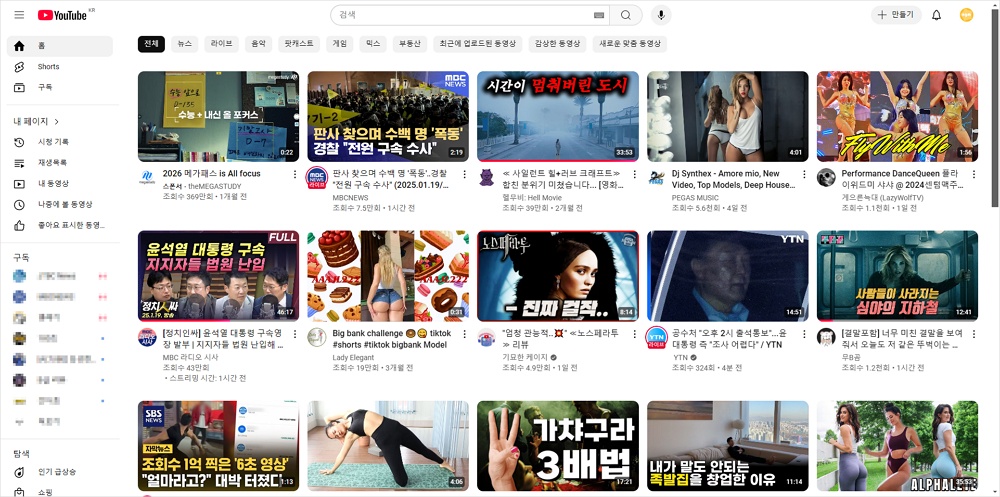This screenshot has width=1000, height=497.
Task: Go to 홈 in sidebar
Action: [x=60, y=46]
